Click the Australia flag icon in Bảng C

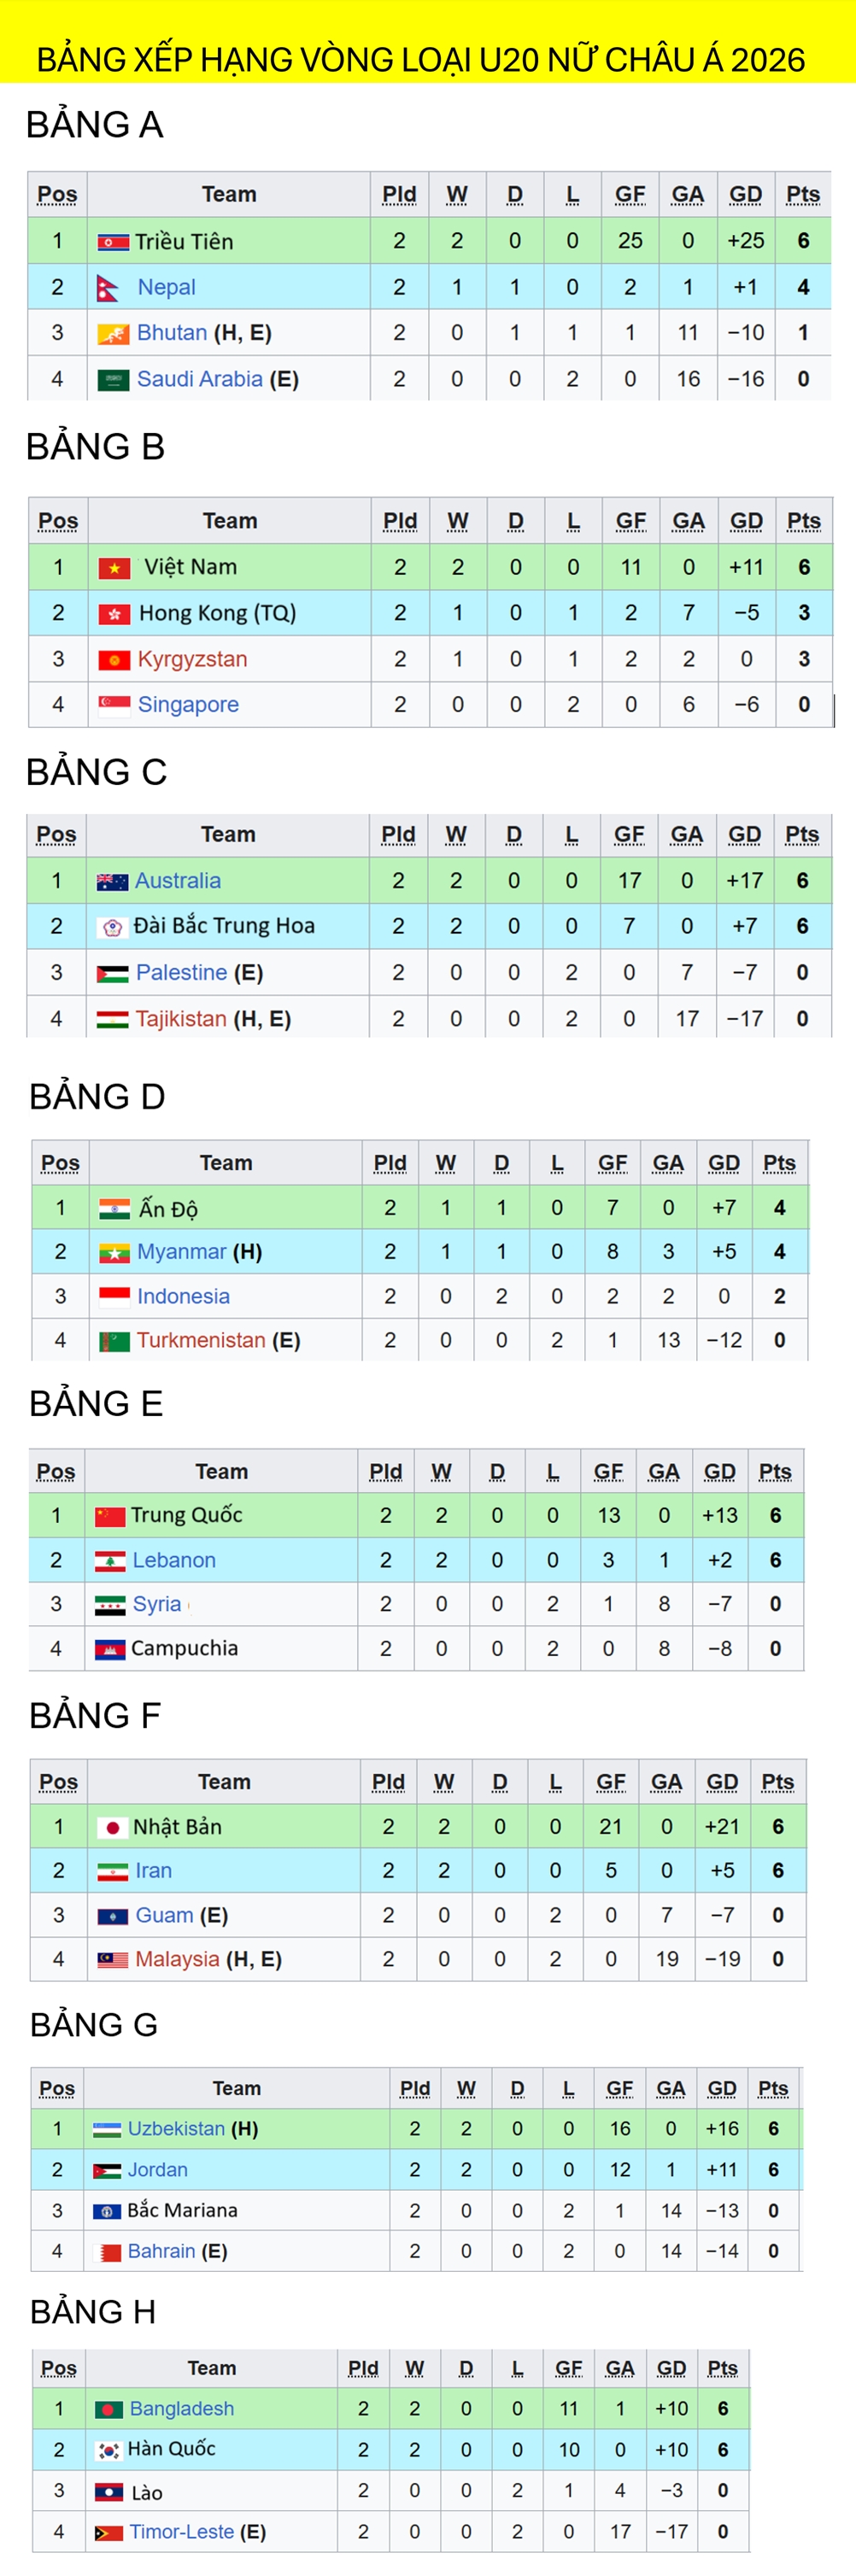(x=112, y=882)
